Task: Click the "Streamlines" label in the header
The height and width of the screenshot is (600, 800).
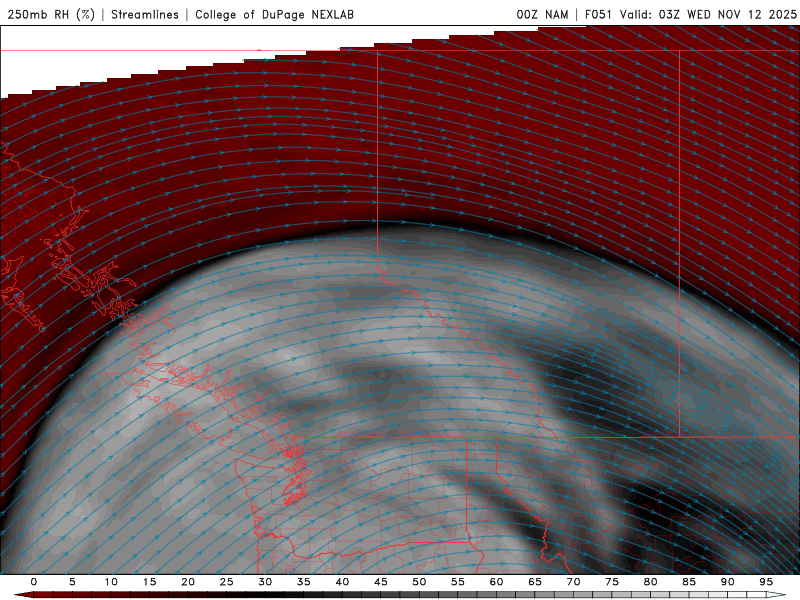Action: pyautogui.click(x=145, y=14)
